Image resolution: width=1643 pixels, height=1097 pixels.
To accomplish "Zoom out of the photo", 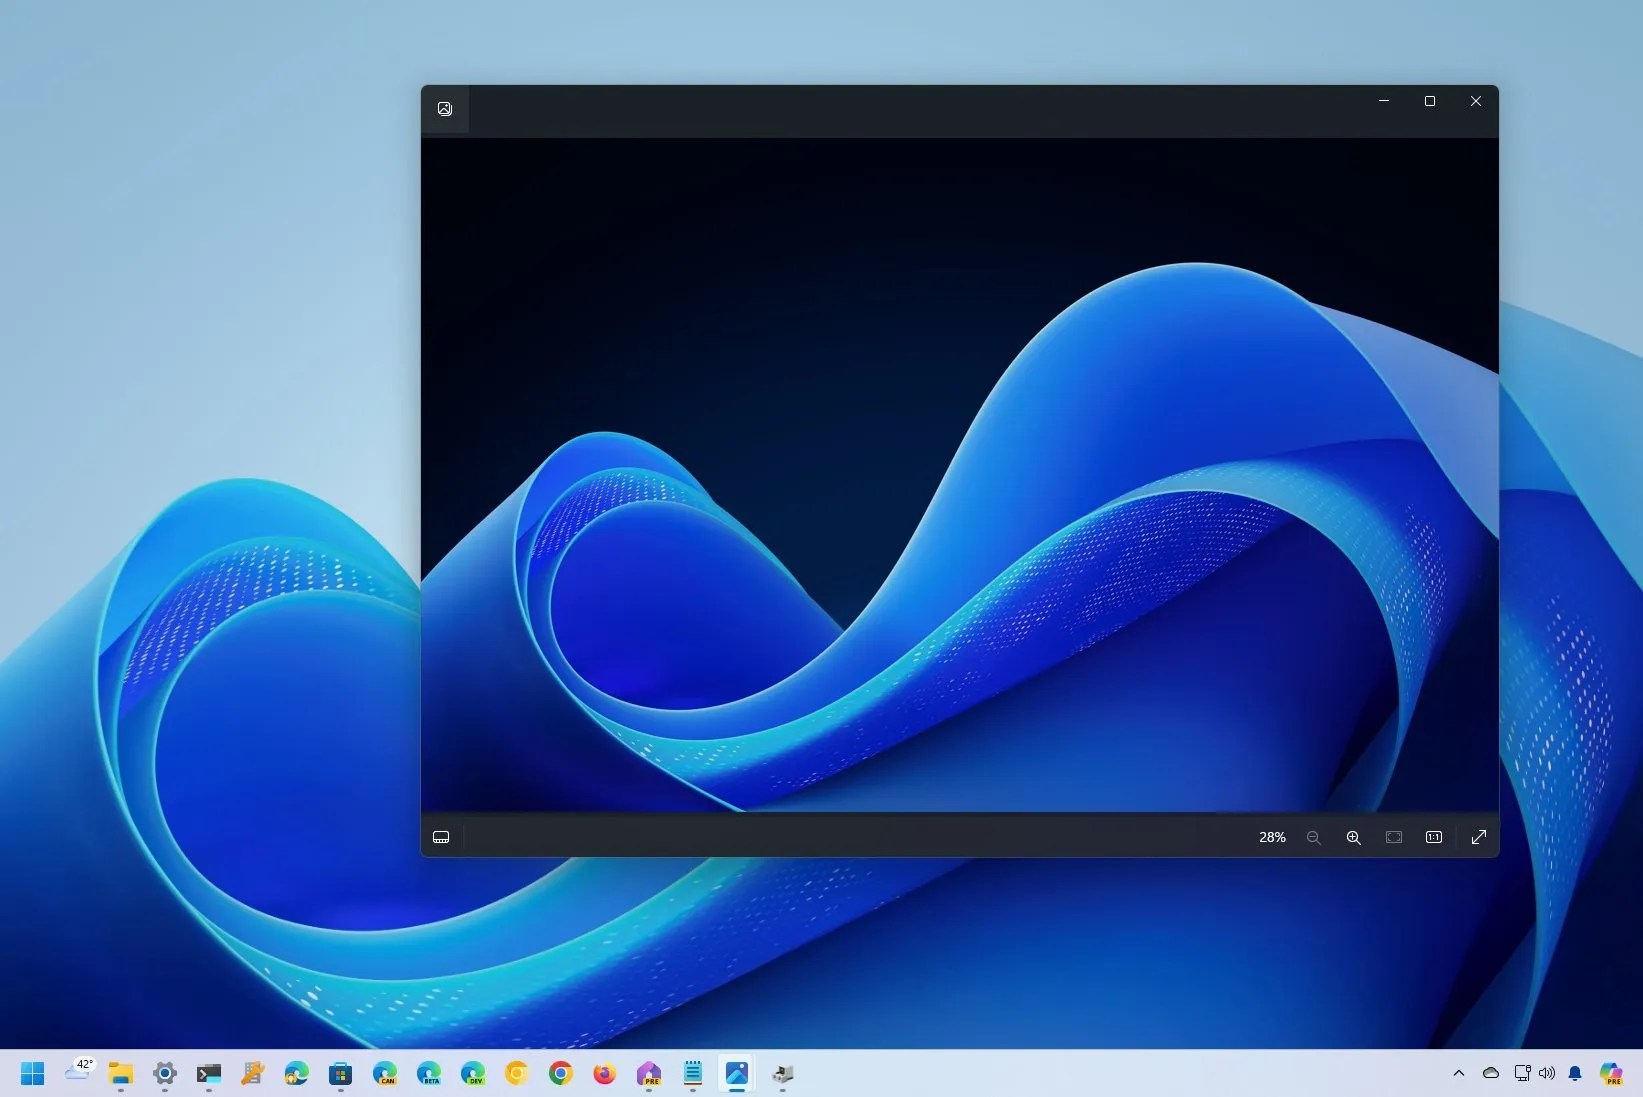I will tap(1314, 838).
